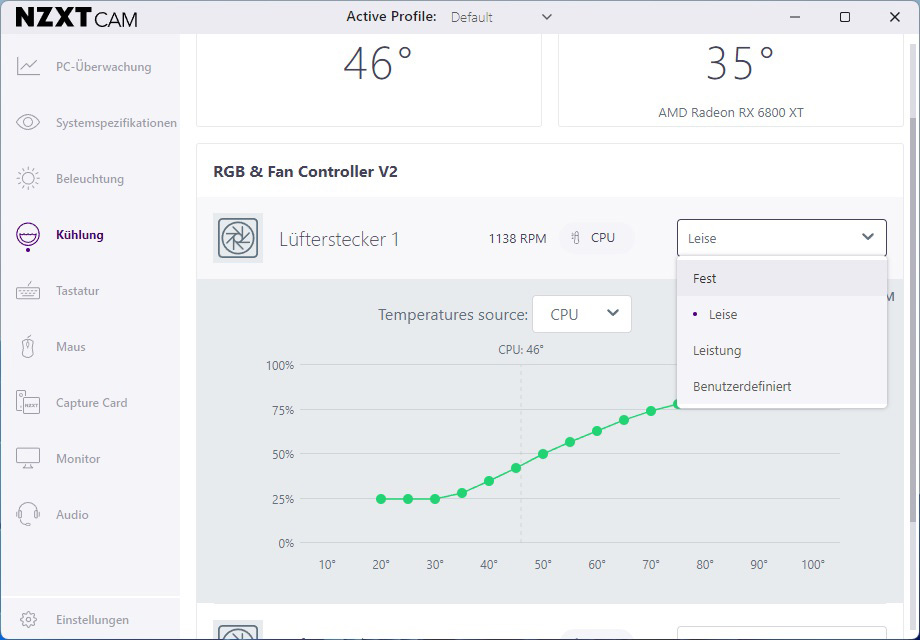This screenshot has width=920, height=640.
Task: Click the AMD Radeon RX 6800 XT label
Action: coord(730,112)
